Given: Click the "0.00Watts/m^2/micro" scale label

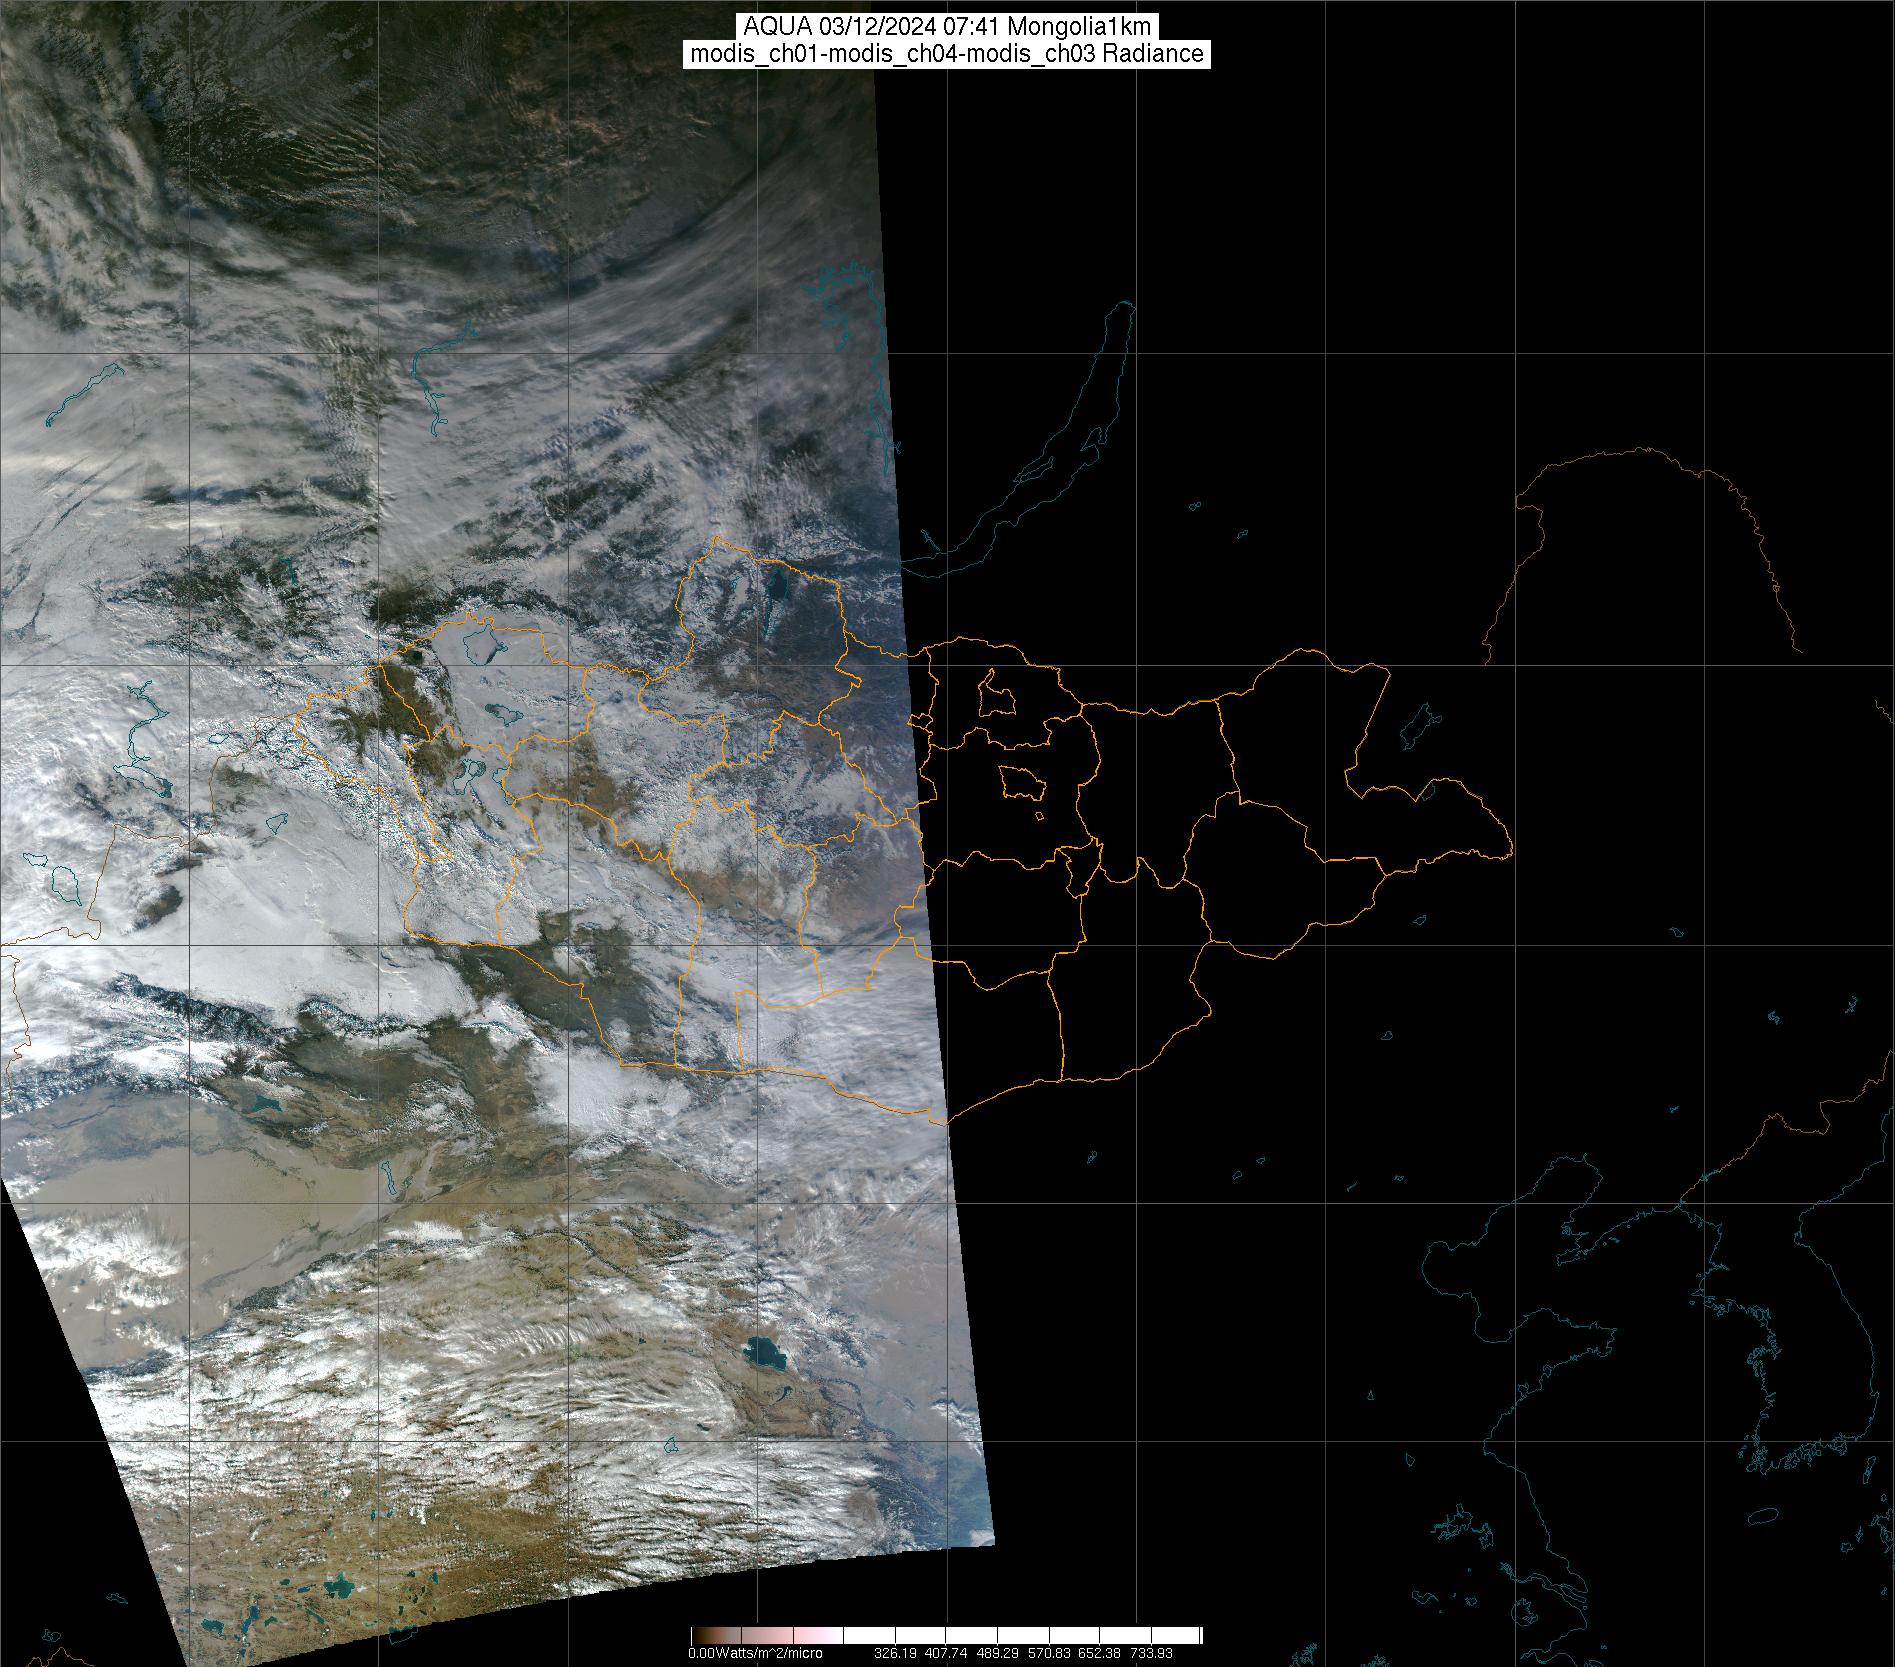Looking at the screenshot, I should point(755,1653).
